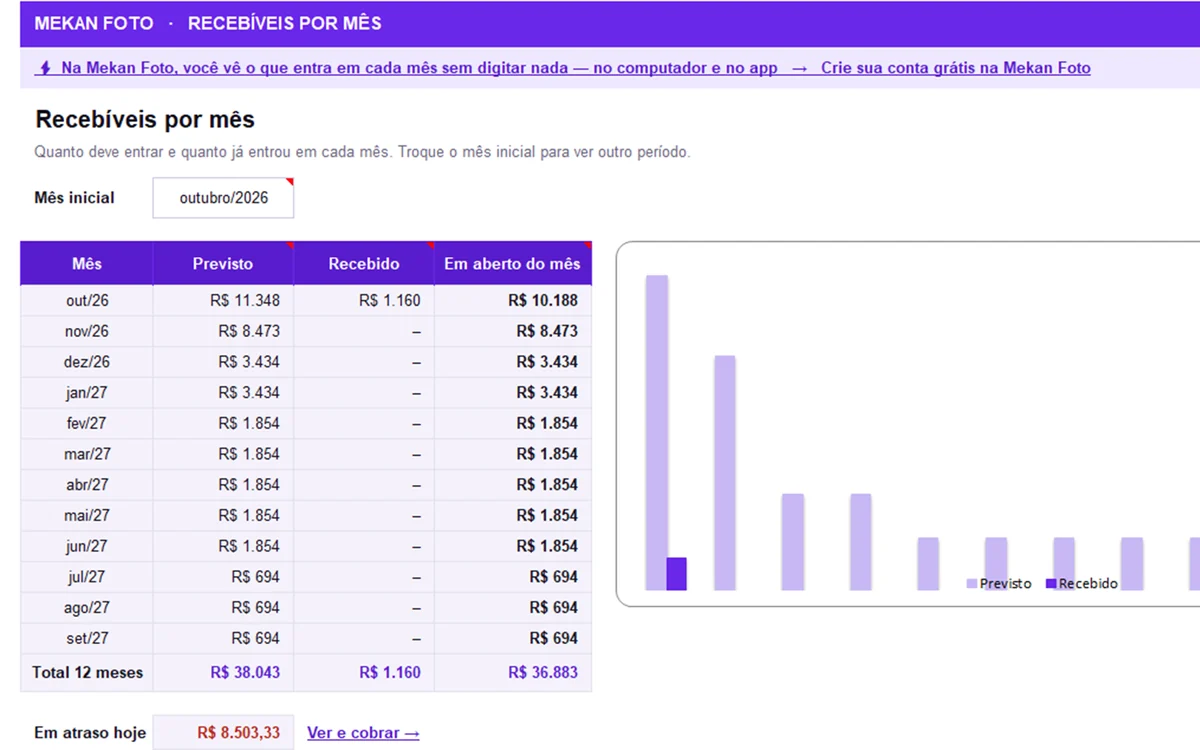
Task: Click the 'Recebido' table column header
Action: [364, 264]
